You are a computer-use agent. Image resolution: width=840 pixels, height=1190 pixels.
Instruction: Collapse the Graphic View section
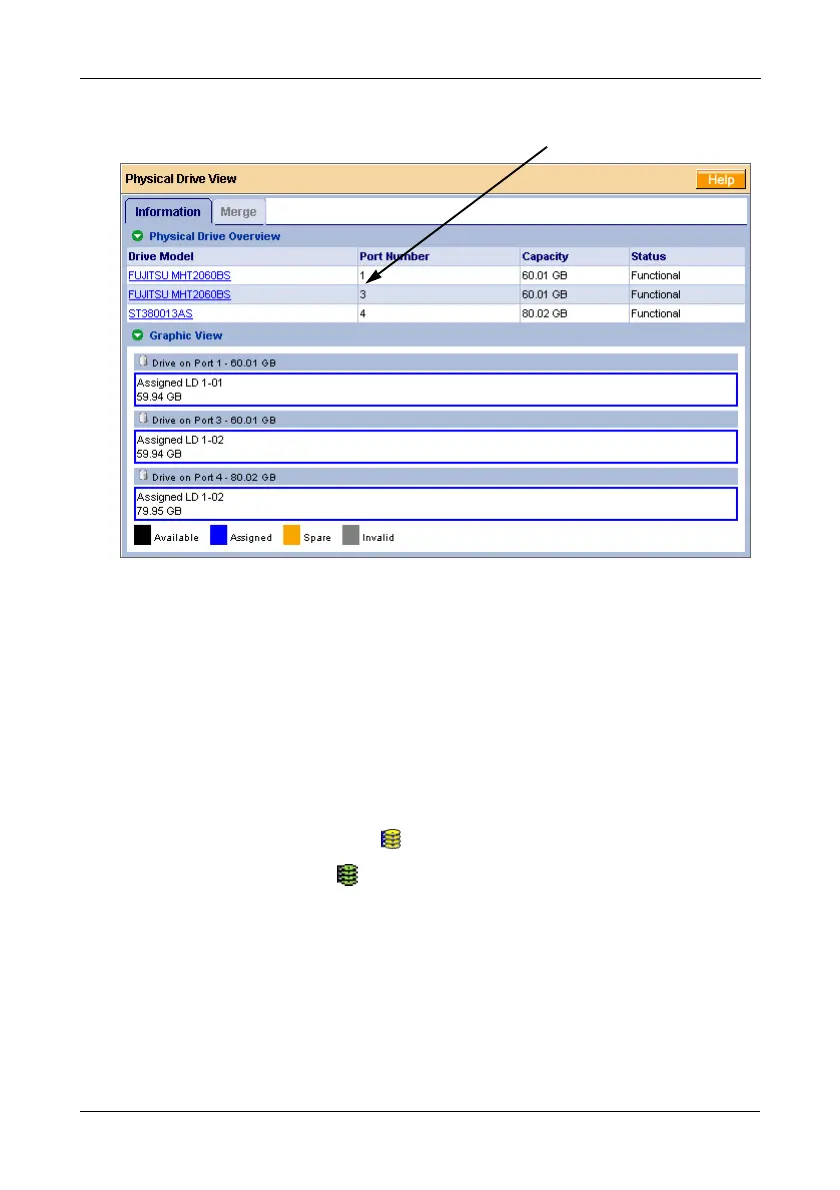click(137, 335)
